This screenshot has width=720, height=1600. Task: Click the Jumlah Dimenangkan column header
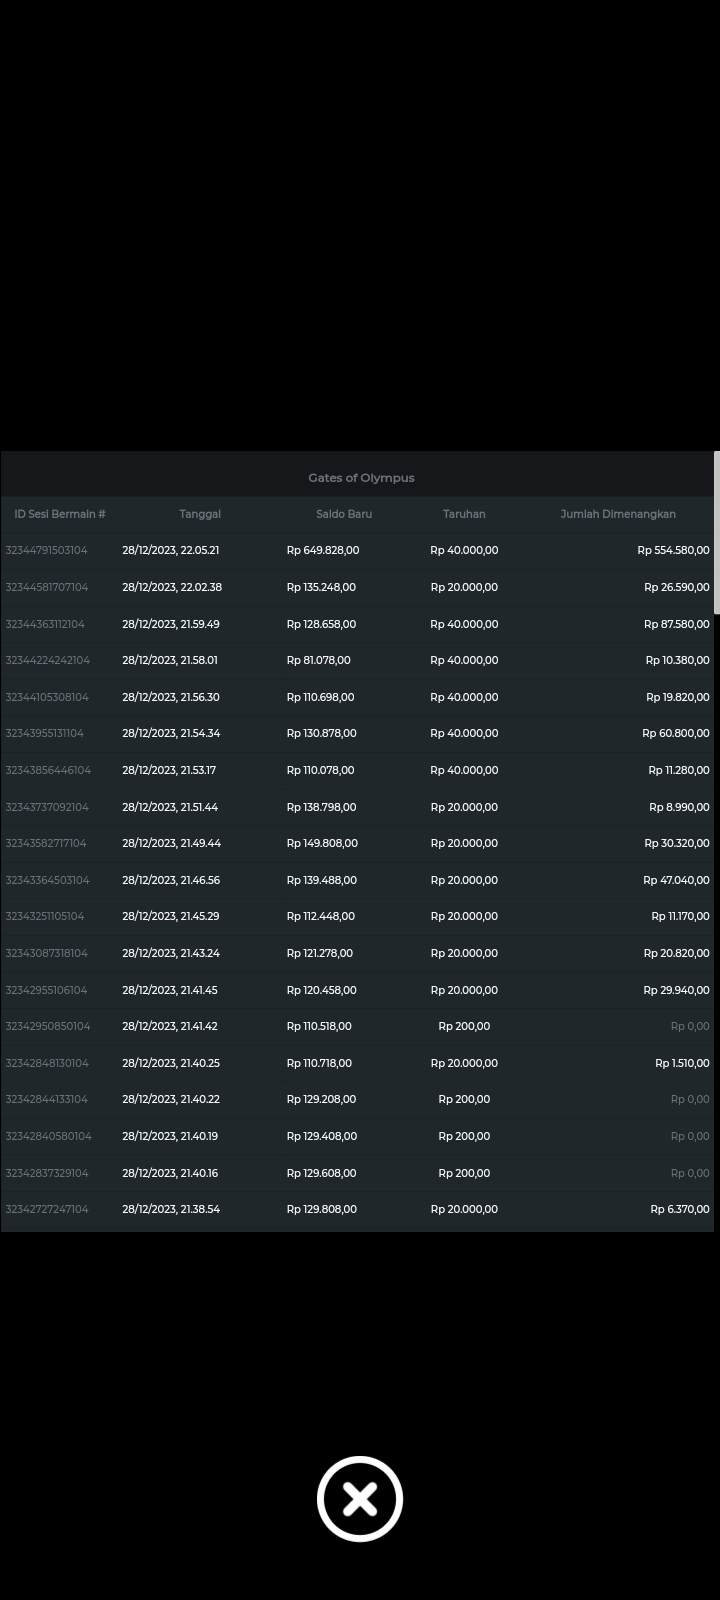tap(618, 514)
